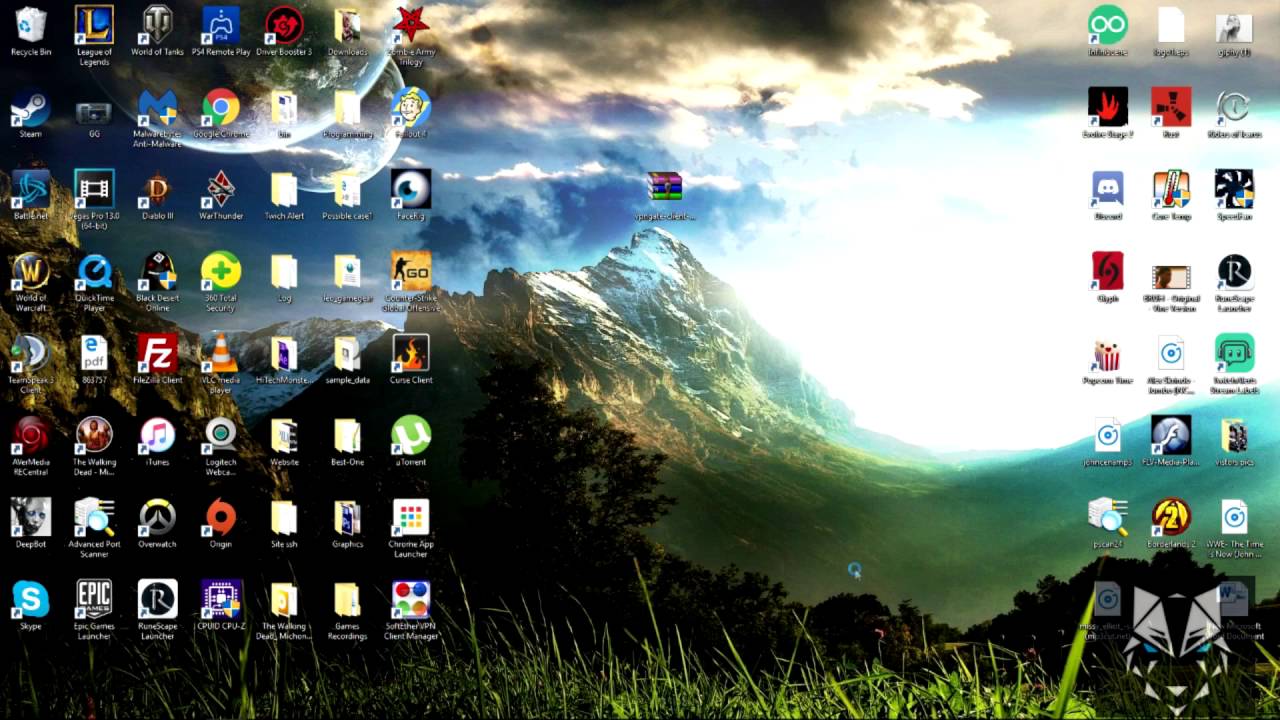
Task: Select the Graphics folder
Action: tap(347, 517)
